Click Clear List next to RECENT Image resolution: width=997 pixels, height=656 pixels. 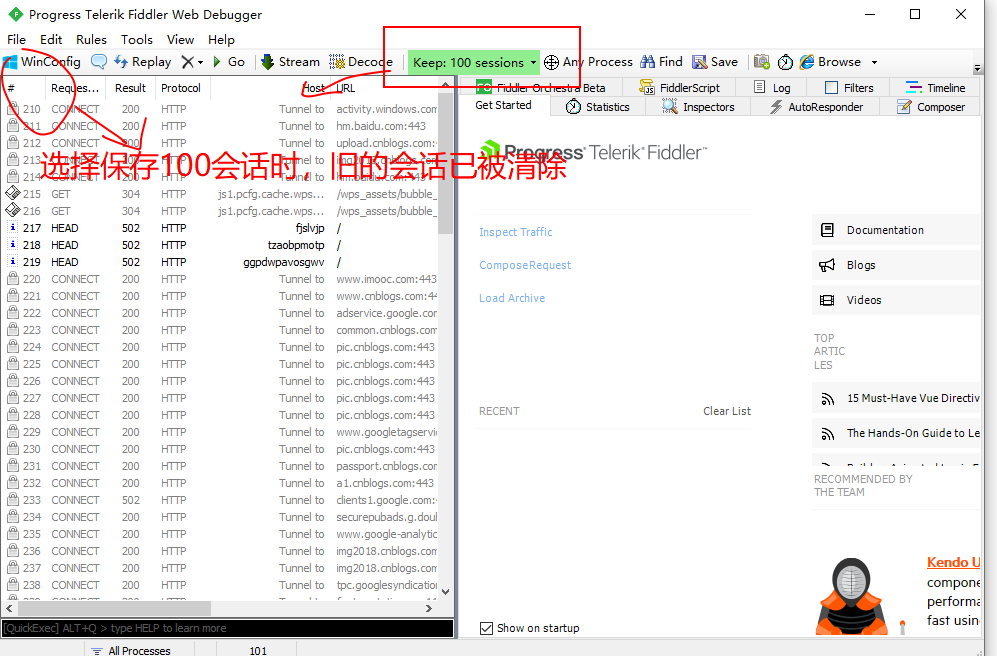tap(727, 411)
